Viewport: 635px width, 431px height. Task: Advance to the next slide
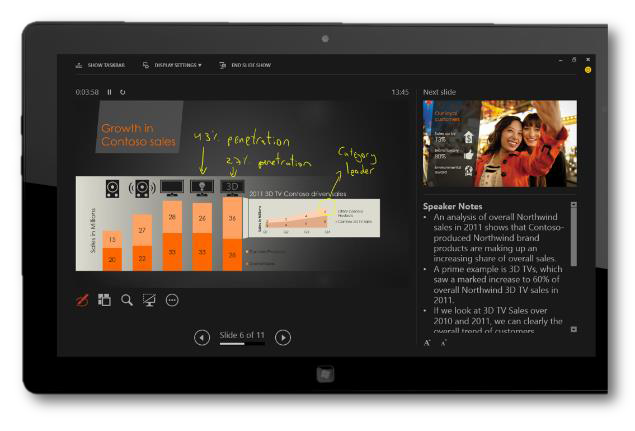283,337
